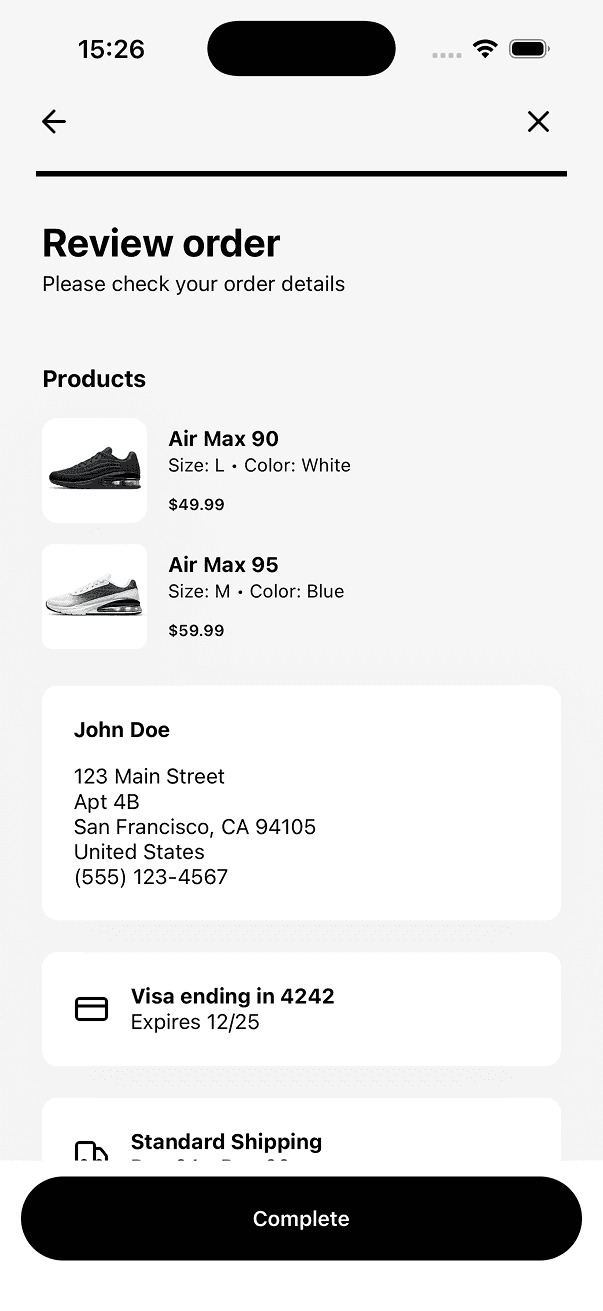Tap the battery indicator in the status bar

(x=529, y=47)
